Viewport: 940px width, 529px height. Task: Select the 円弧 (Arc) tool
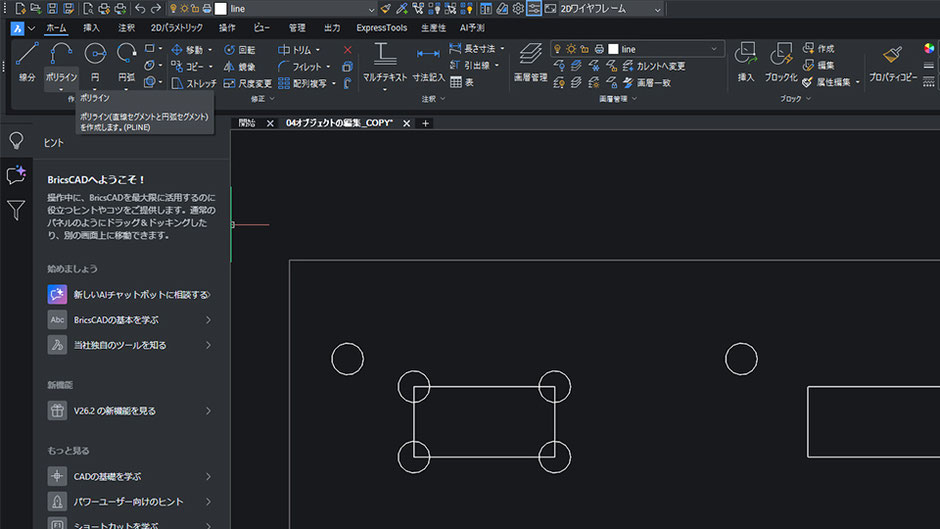click(126, 61)
